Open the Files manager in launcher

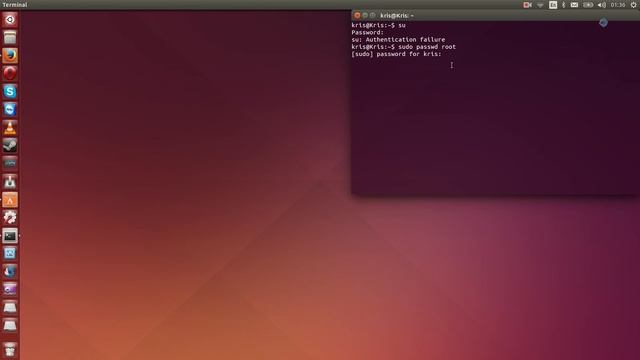tap(10, 38)
